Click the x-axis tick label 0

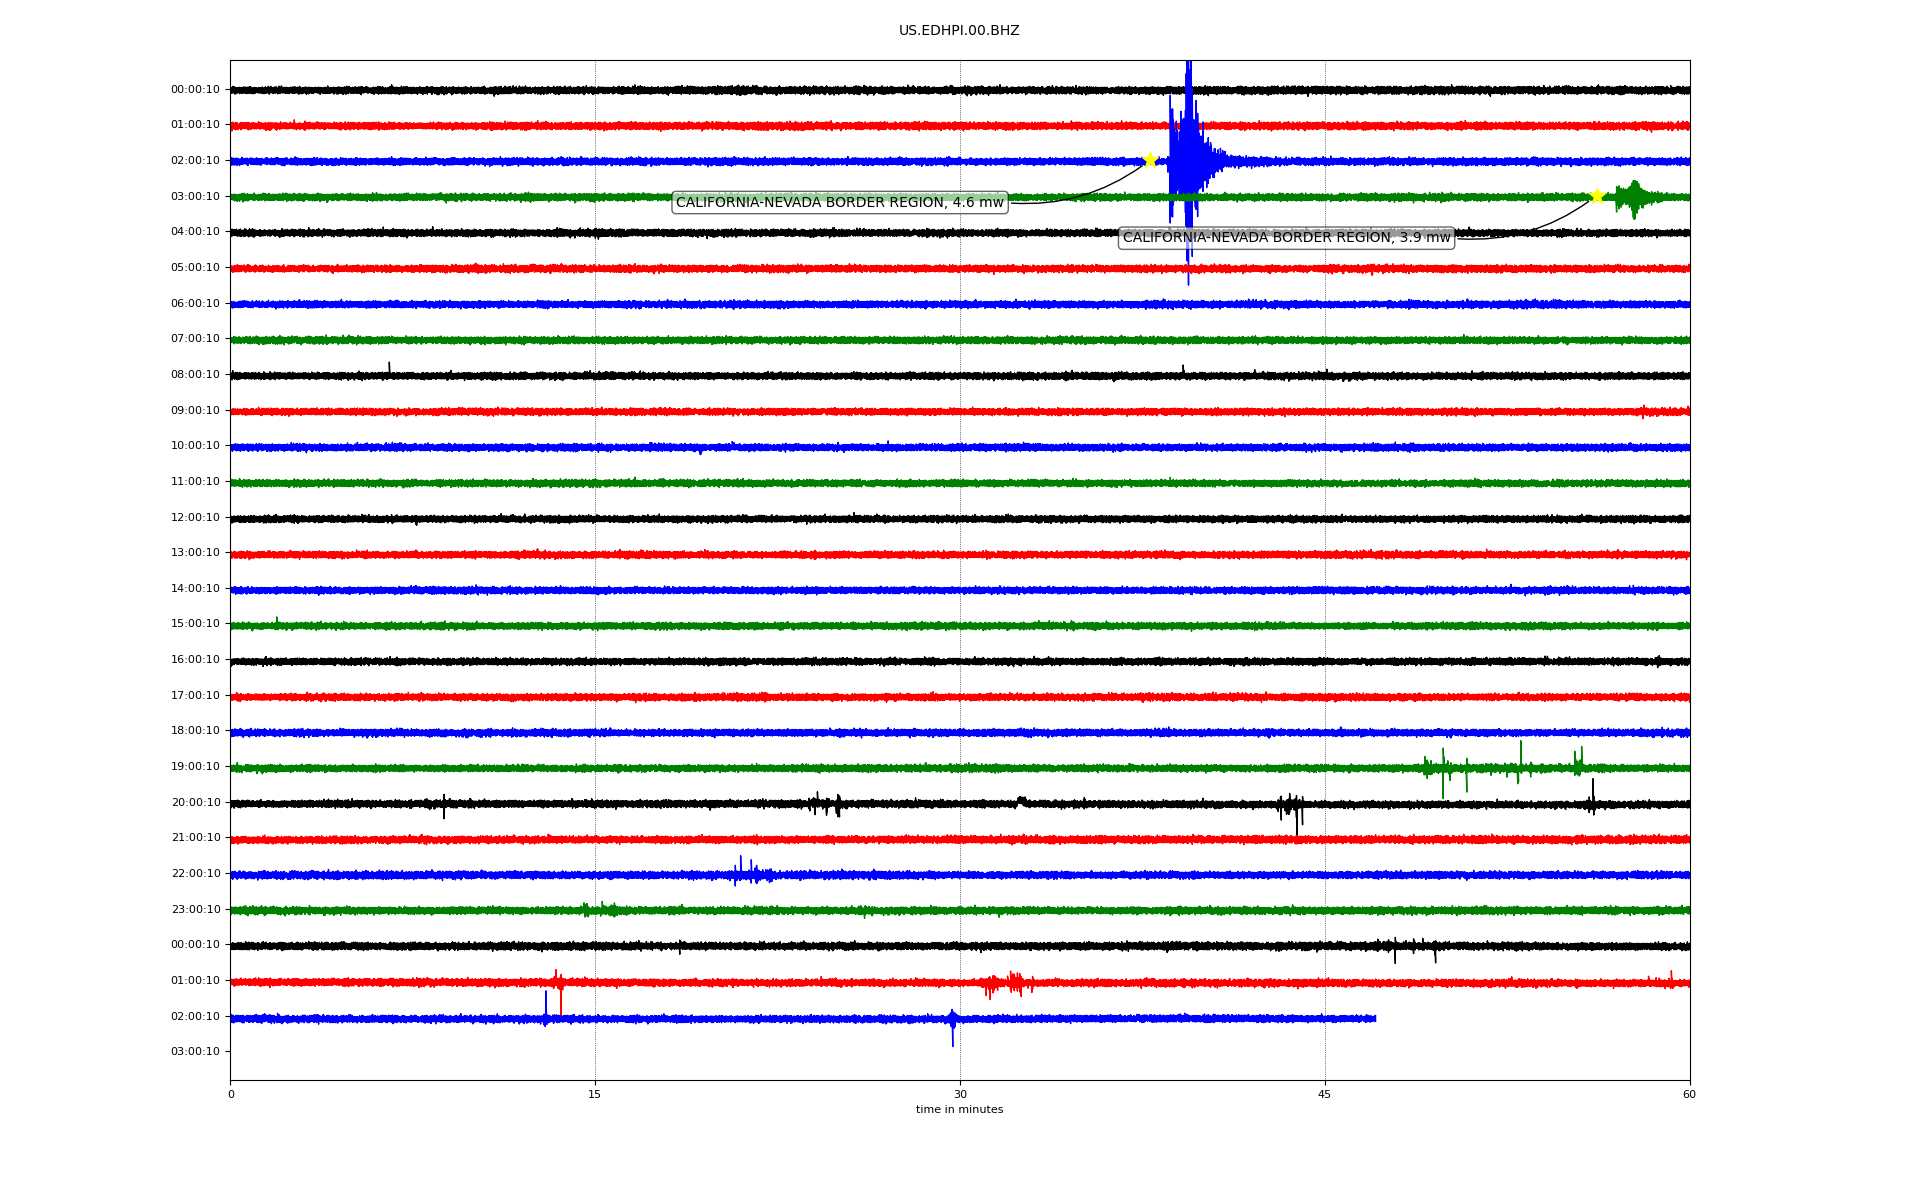(231, 1094)
